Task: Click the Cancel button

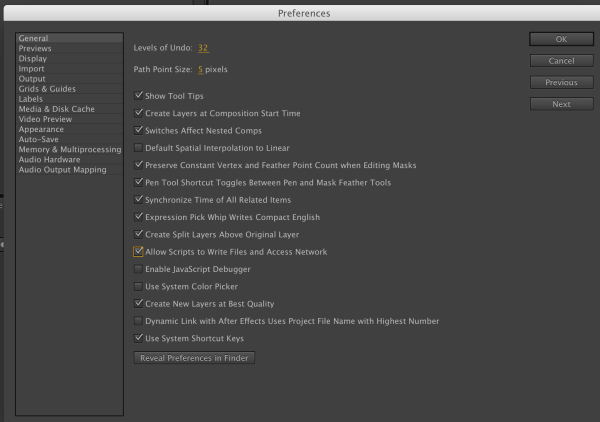Action: tap(561, 61)
